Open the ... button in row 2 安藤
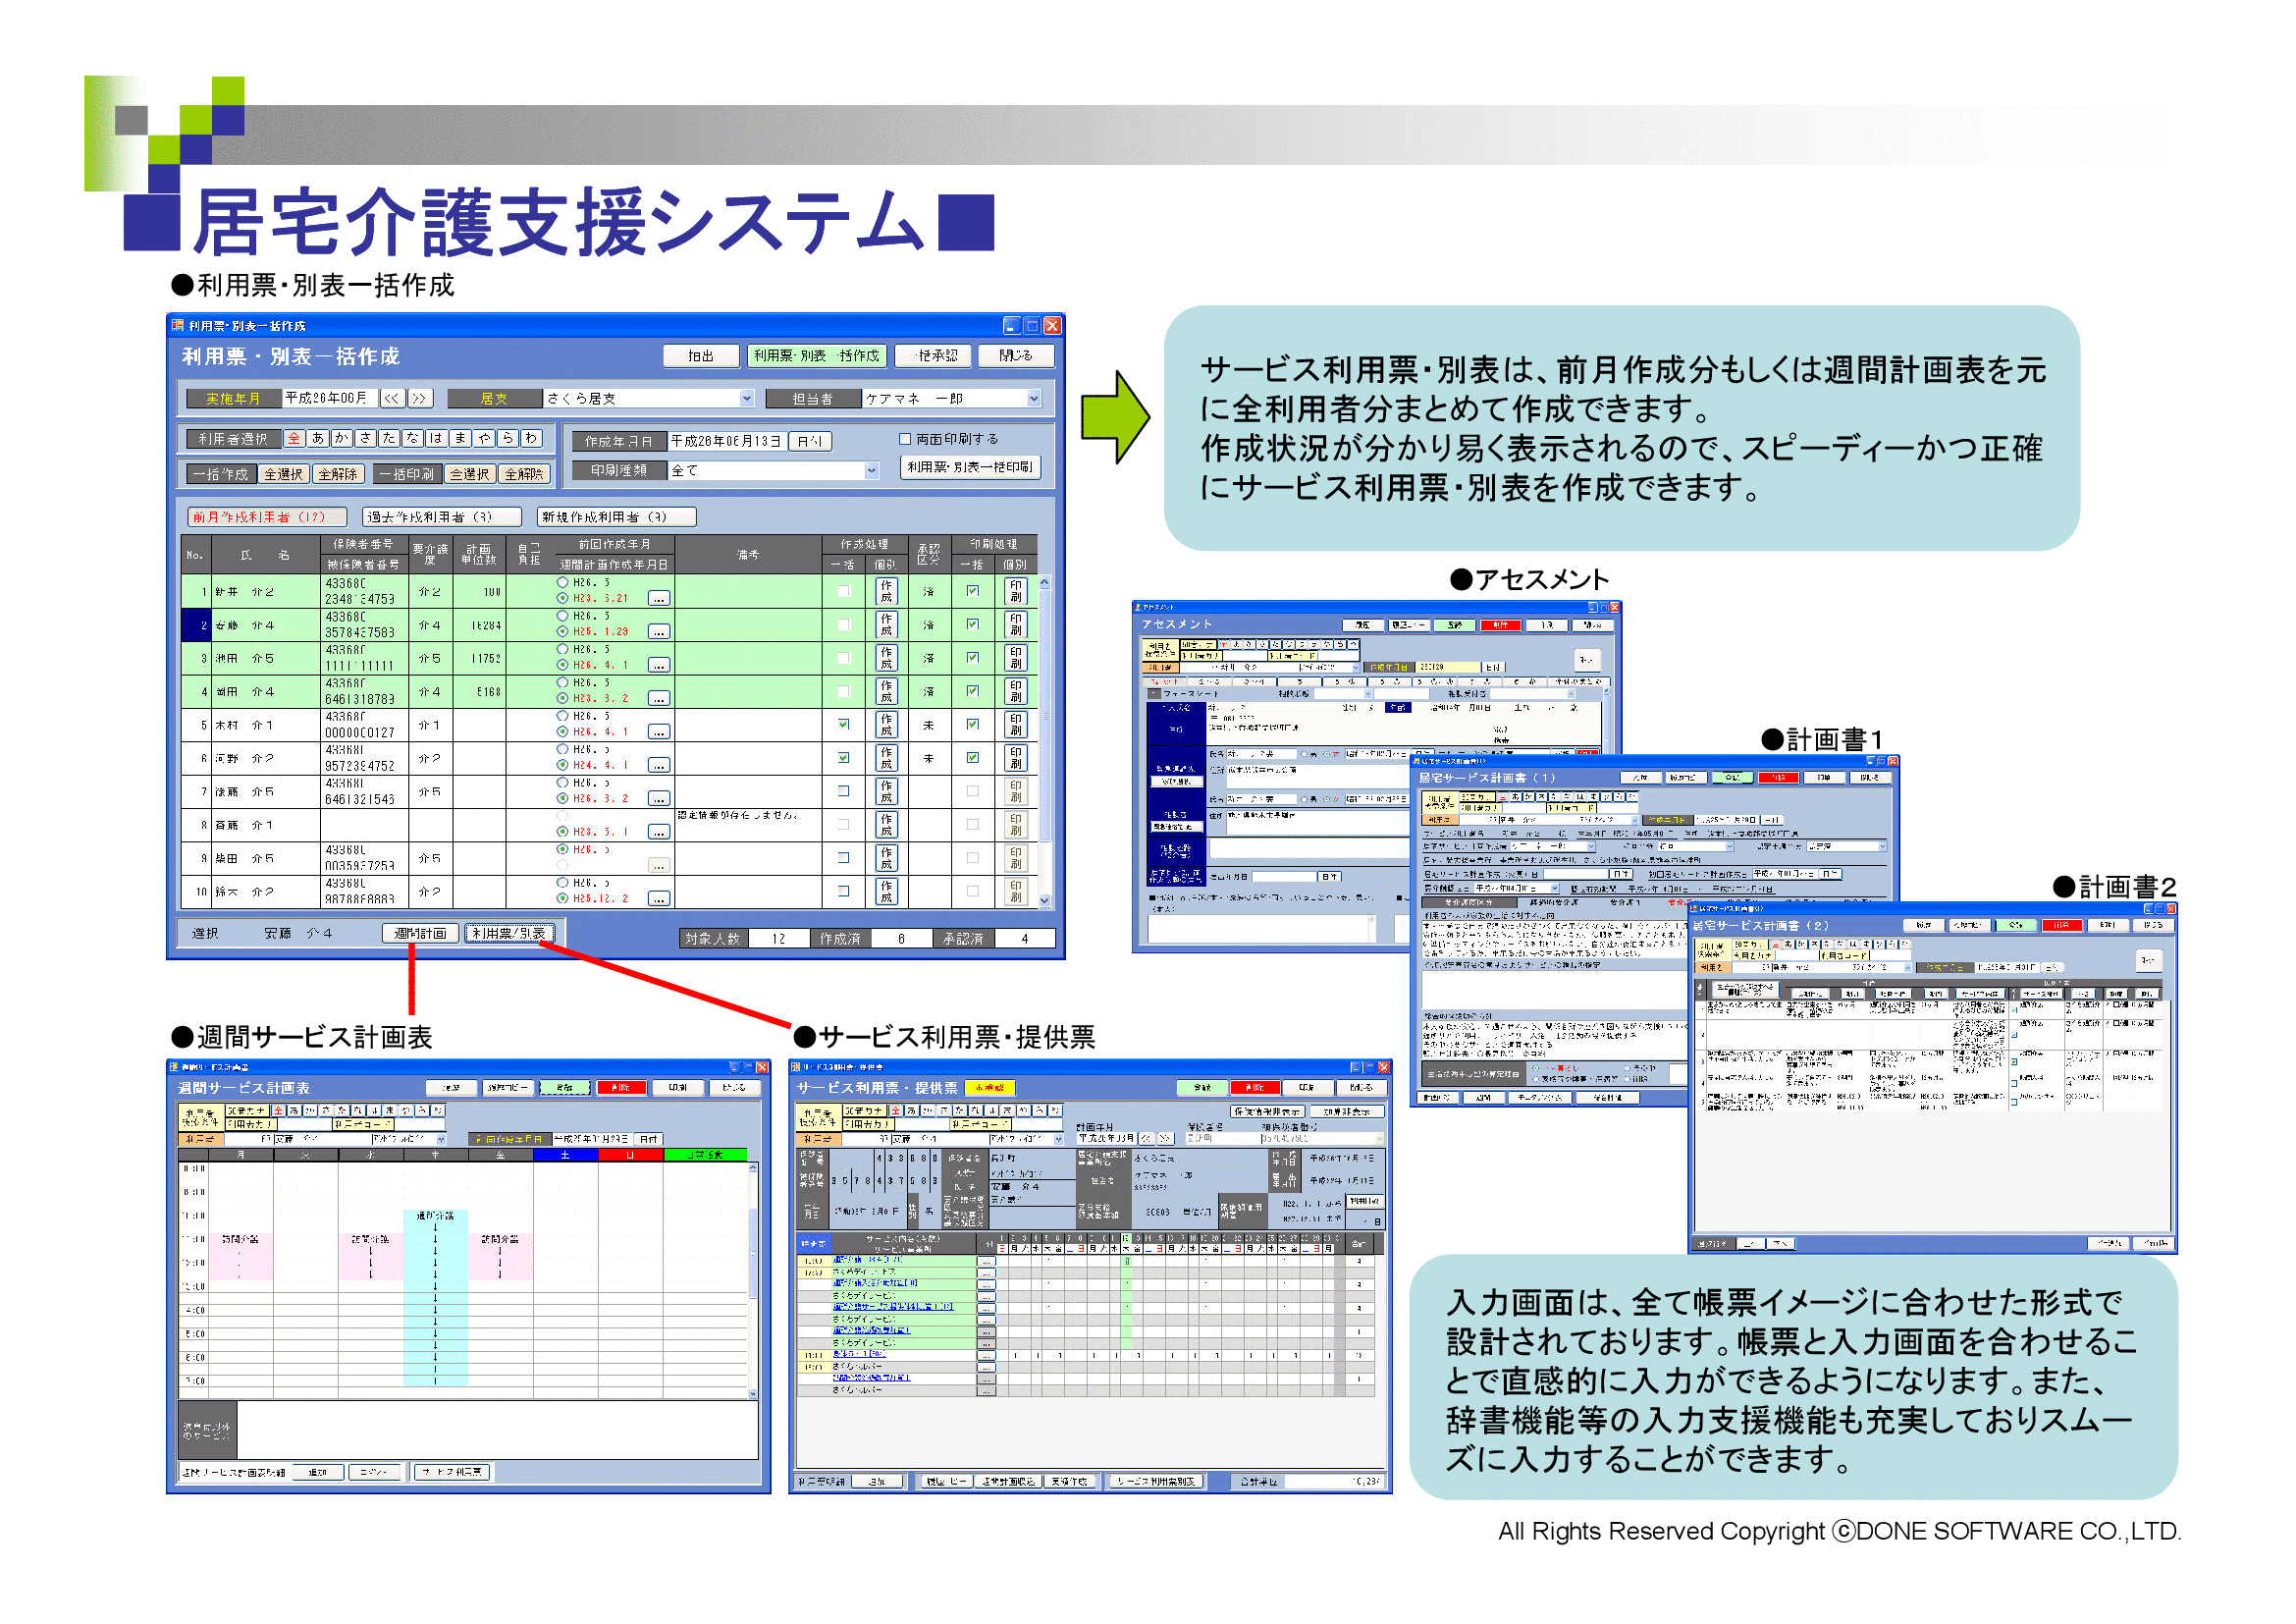Image resolution: width=2296 pixels, height=1624 pixels. pyautogui.click(x=659, y=632)
